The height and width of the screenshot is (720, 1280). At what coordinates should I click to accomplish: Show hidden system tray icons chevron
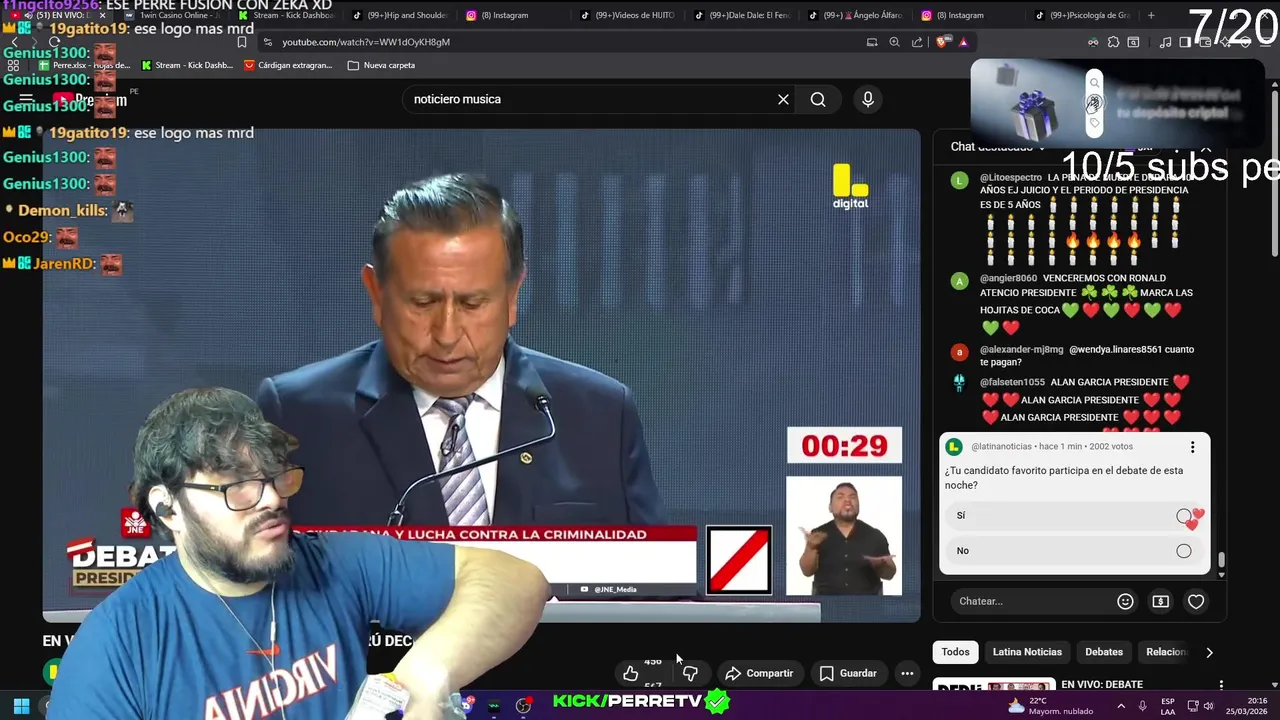(1119, 706)
